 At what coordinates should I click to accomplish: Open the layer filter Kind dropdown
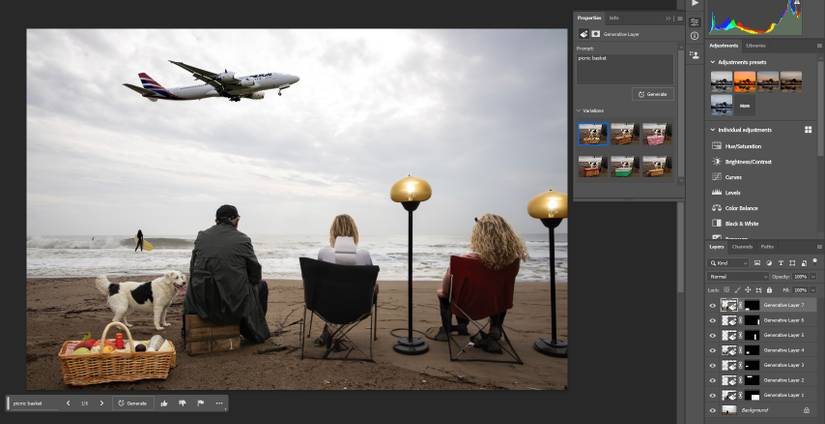pyautogui.click(x=729, y=263)
